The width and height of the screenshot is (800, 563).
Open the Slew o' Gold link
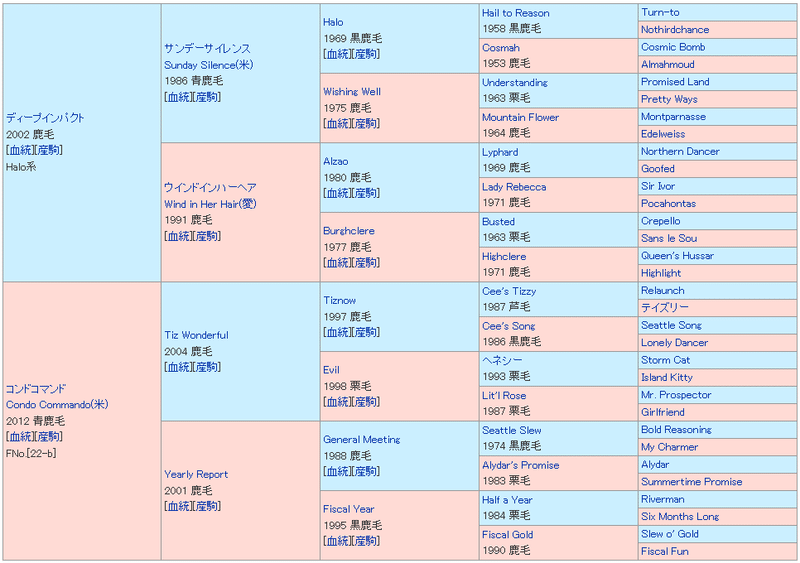pos(670,534)
